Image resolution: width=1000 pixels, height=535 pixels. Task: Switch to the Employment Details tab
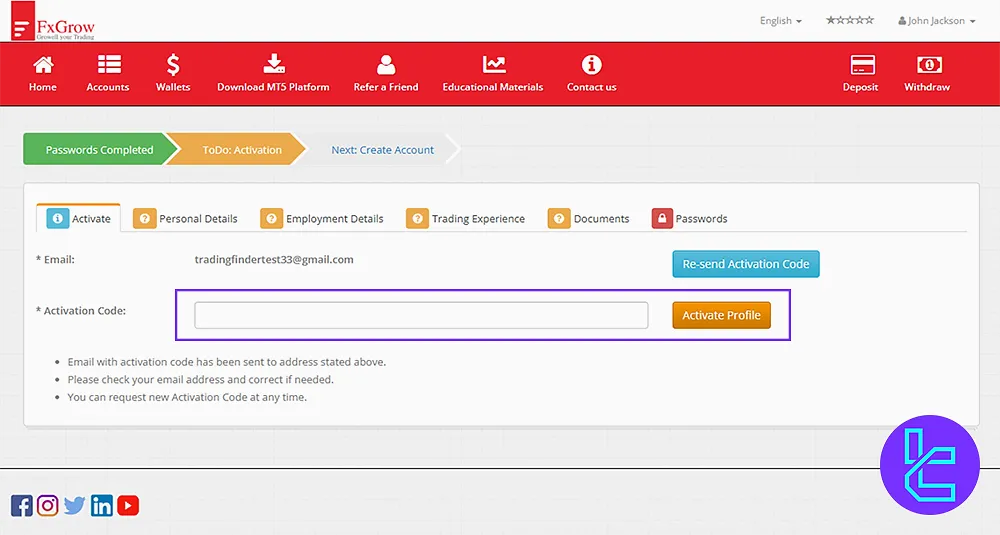(x=322, y=219)
